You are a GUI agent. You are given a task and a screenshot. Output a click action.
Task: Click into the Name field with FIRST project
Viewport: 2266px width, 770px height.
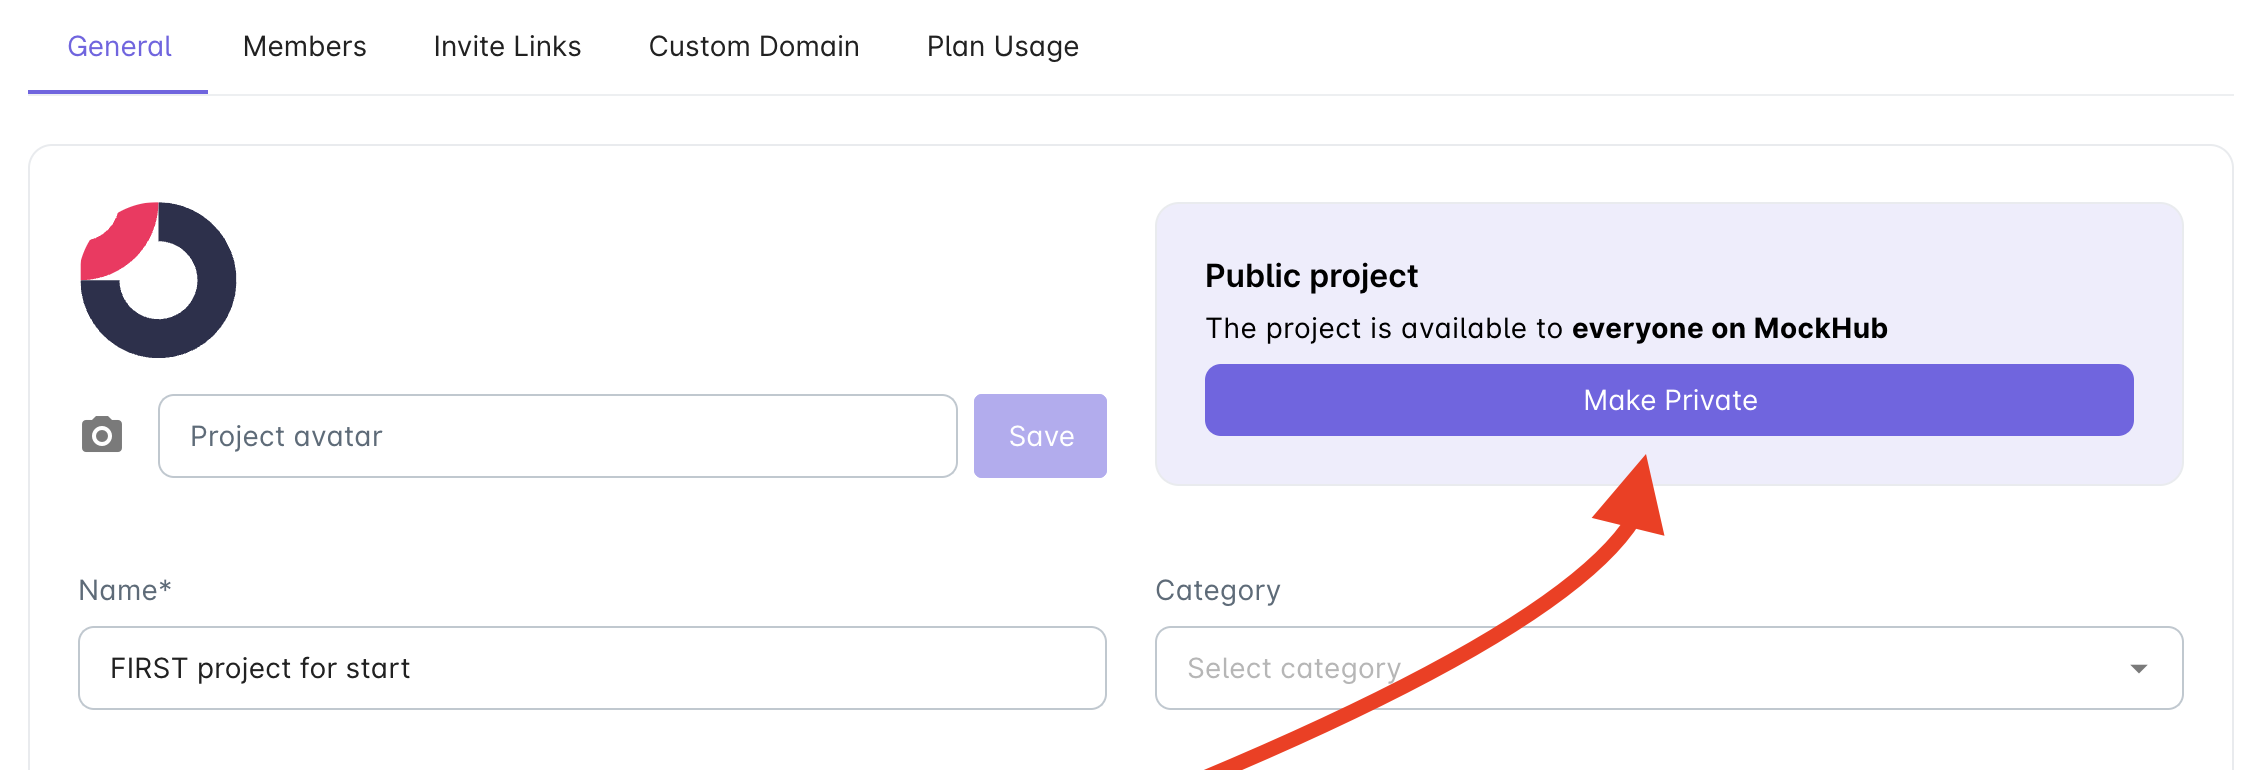592,668
